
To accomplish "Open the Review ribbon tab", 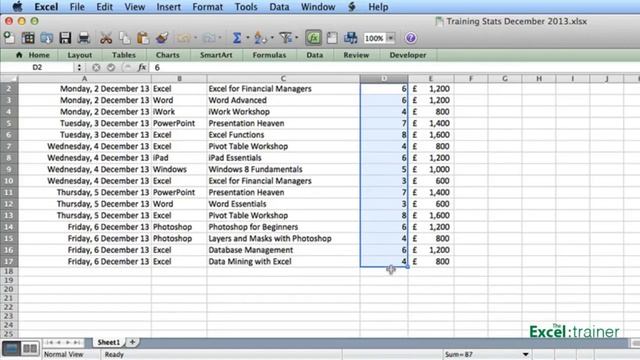I will (x=356, y=55).
